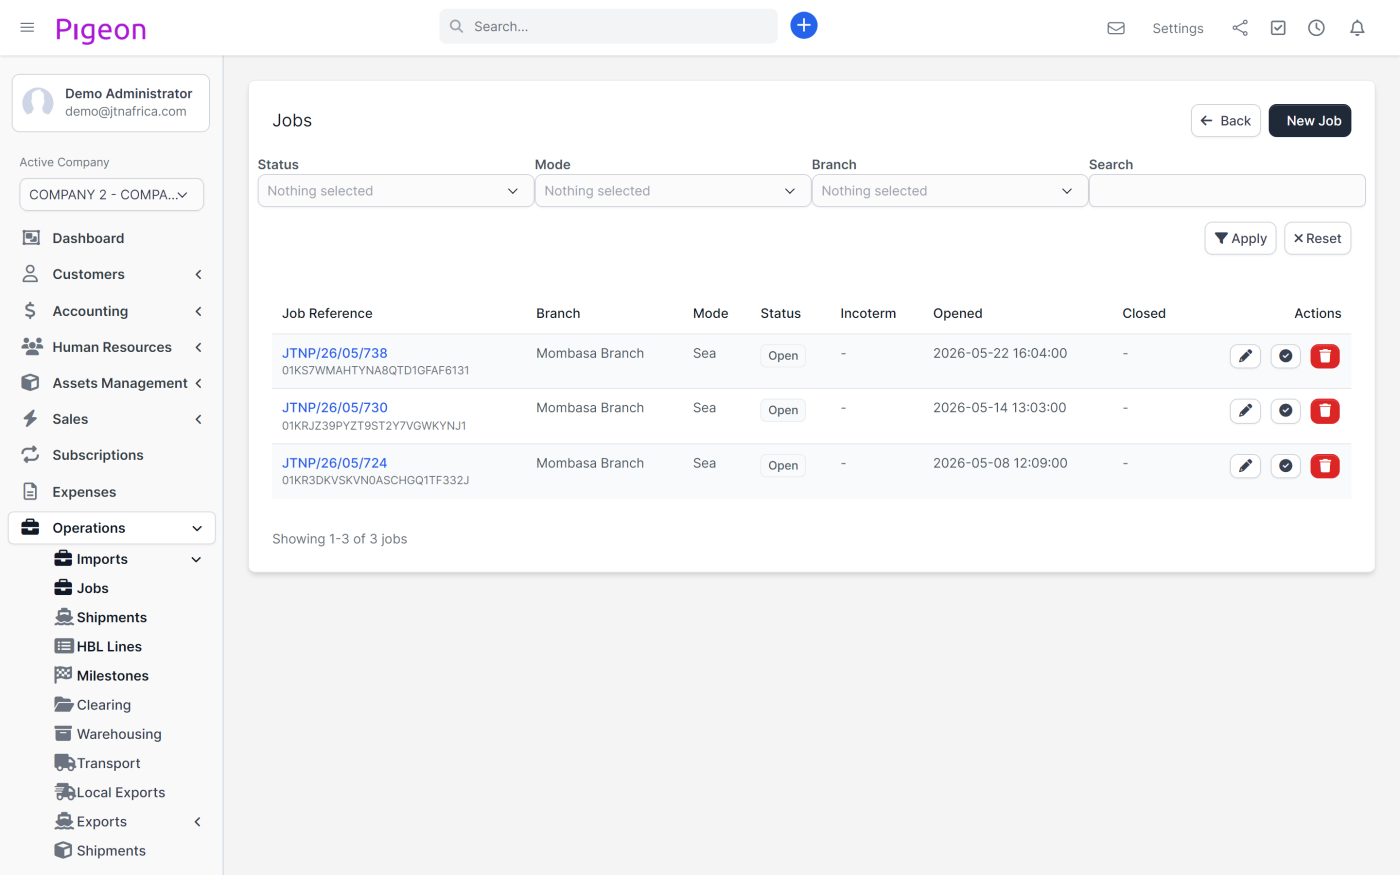Expand the Human Resources menu chevron

coord(198,347)
